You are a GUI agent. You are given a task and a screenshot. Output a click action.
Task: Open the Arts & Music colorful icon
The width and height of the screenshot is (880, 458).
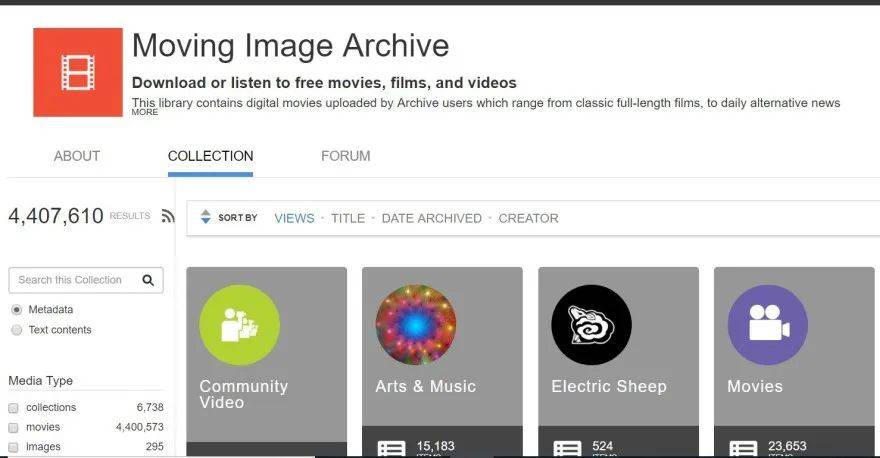pos(416,325)
